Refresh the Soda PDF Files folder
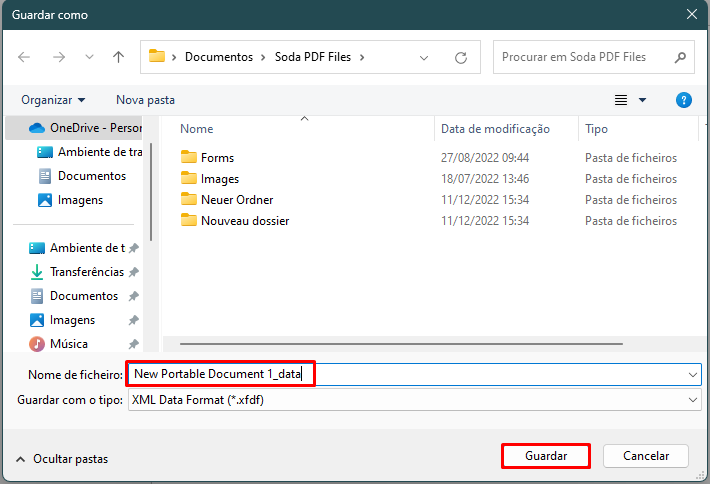Viewport: 710px width, 484px height. pos(461,58)
